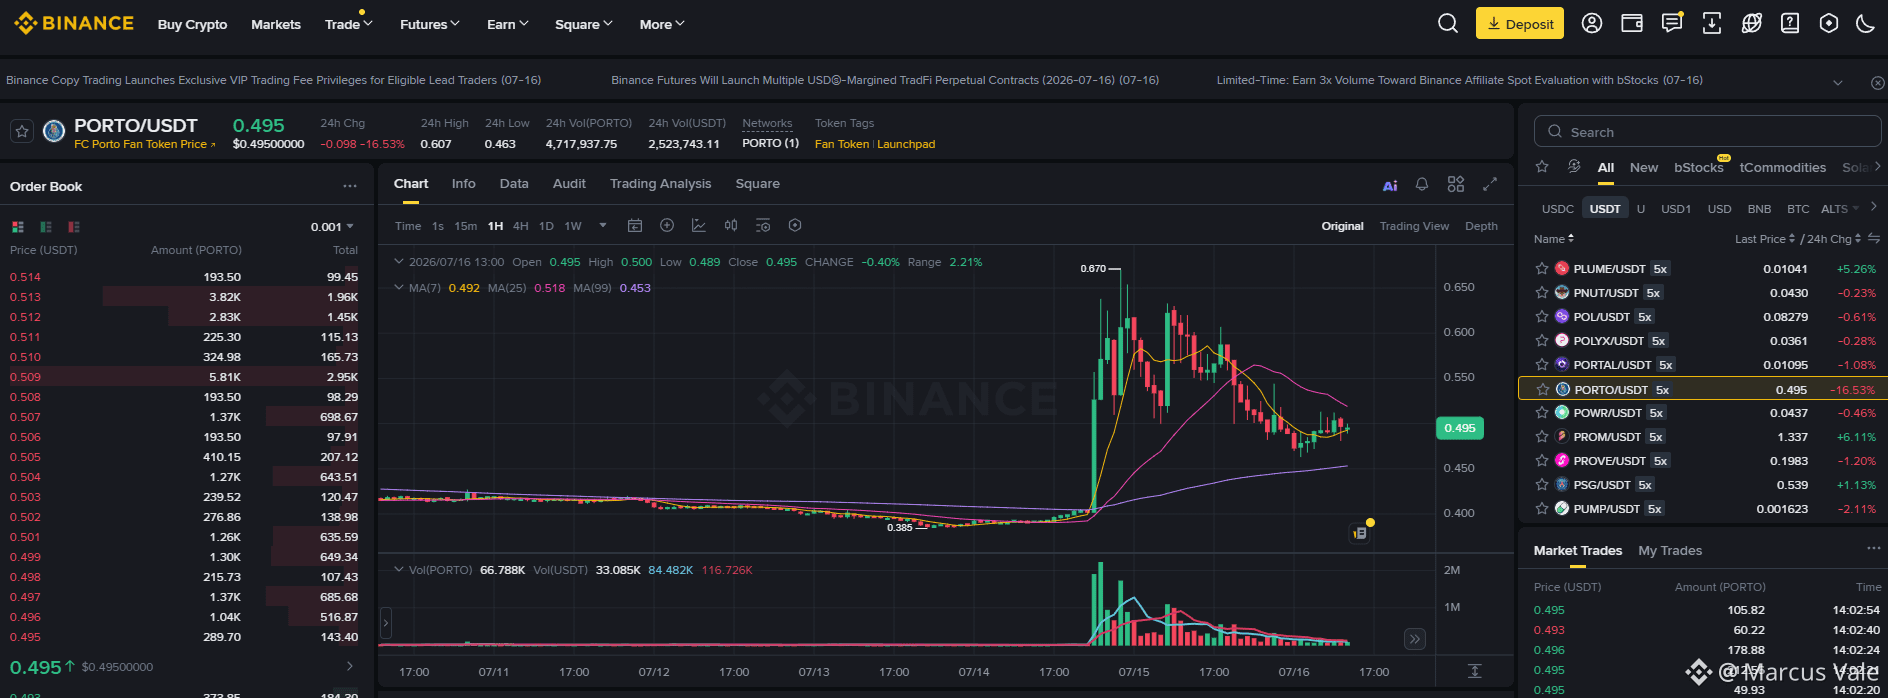This screenshot has width=1888, height=698.
Task: Show bids-only order book view
Action: [x=46, y=227]
